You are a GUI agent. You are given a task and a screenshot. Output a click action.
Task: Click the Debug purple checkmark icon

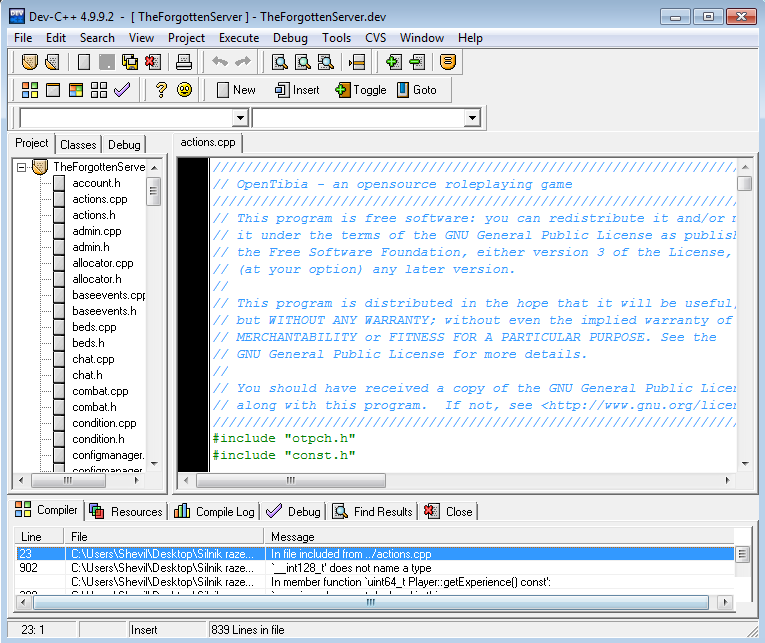(x=122, y=89)
